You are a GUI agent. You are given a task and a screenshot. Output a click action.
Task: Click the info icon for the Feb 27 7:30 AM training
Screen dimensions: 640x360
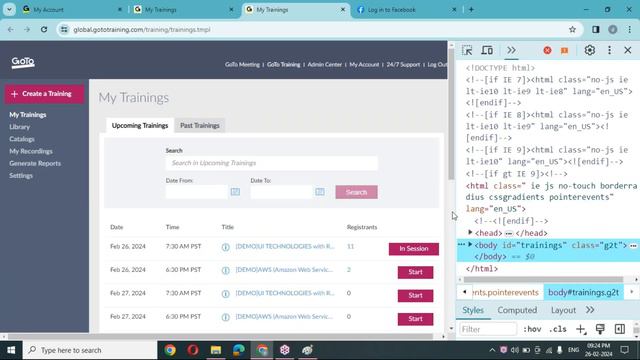[225, 294]
